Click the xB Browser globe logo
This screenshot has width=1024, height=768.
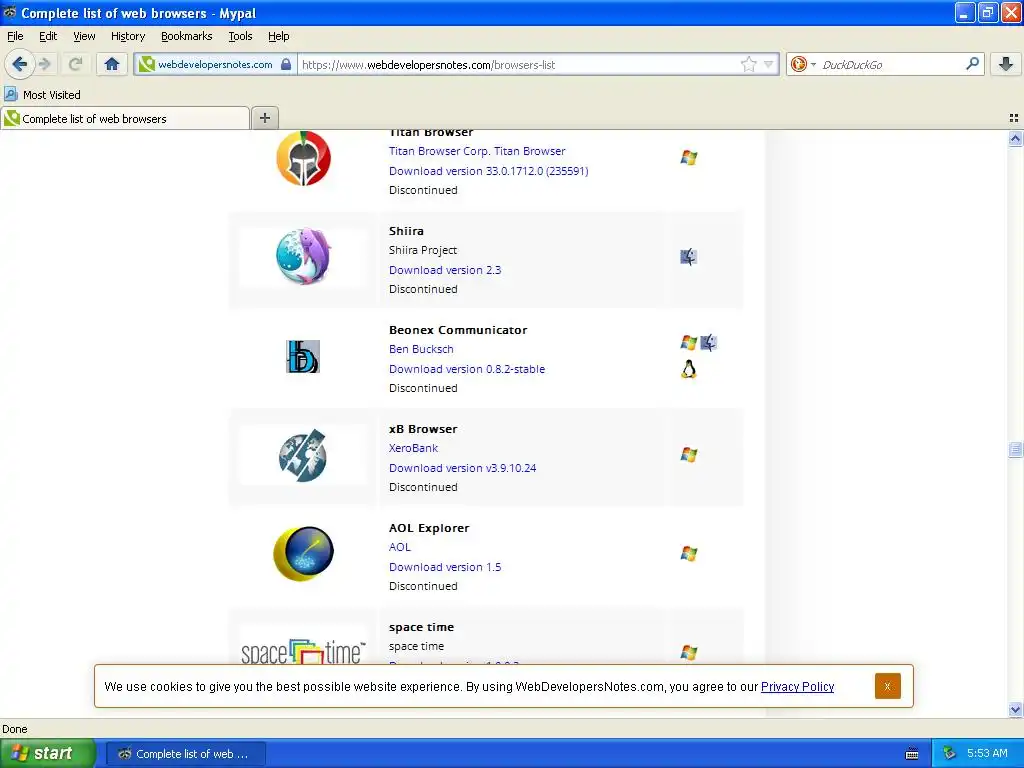303,455
